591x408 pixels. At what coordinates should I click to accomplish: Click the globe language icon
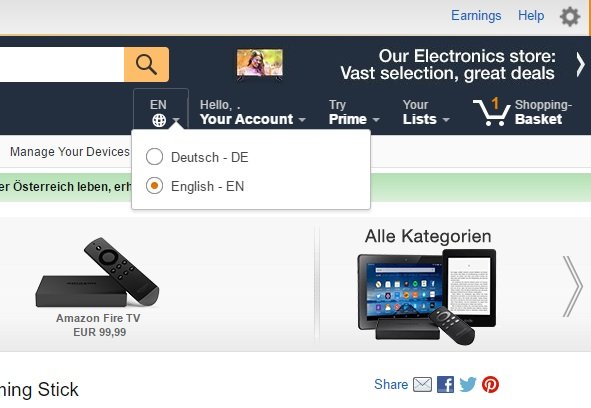159,121
